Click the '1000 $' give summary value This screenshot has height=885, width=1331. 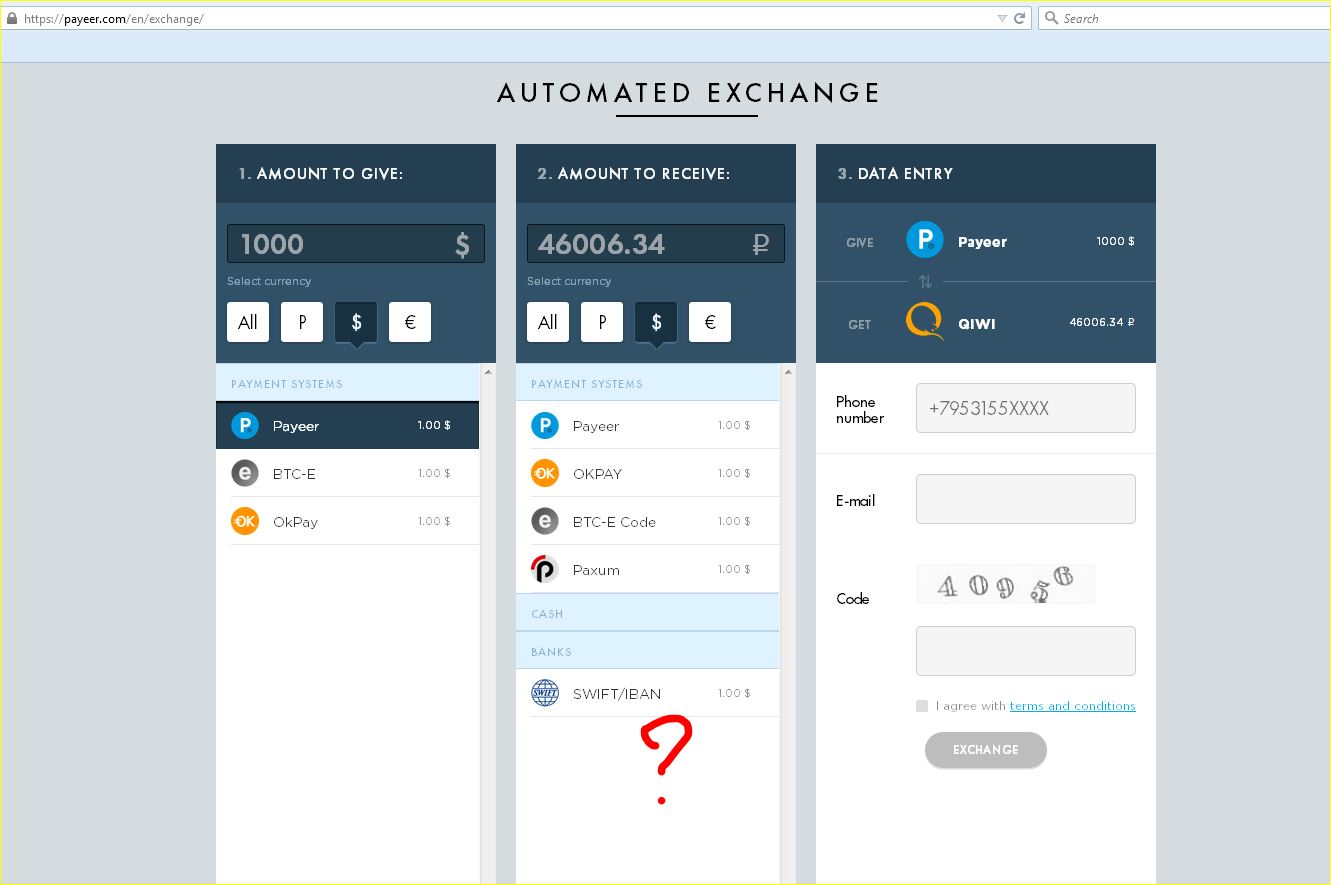tap(1115, 241)
